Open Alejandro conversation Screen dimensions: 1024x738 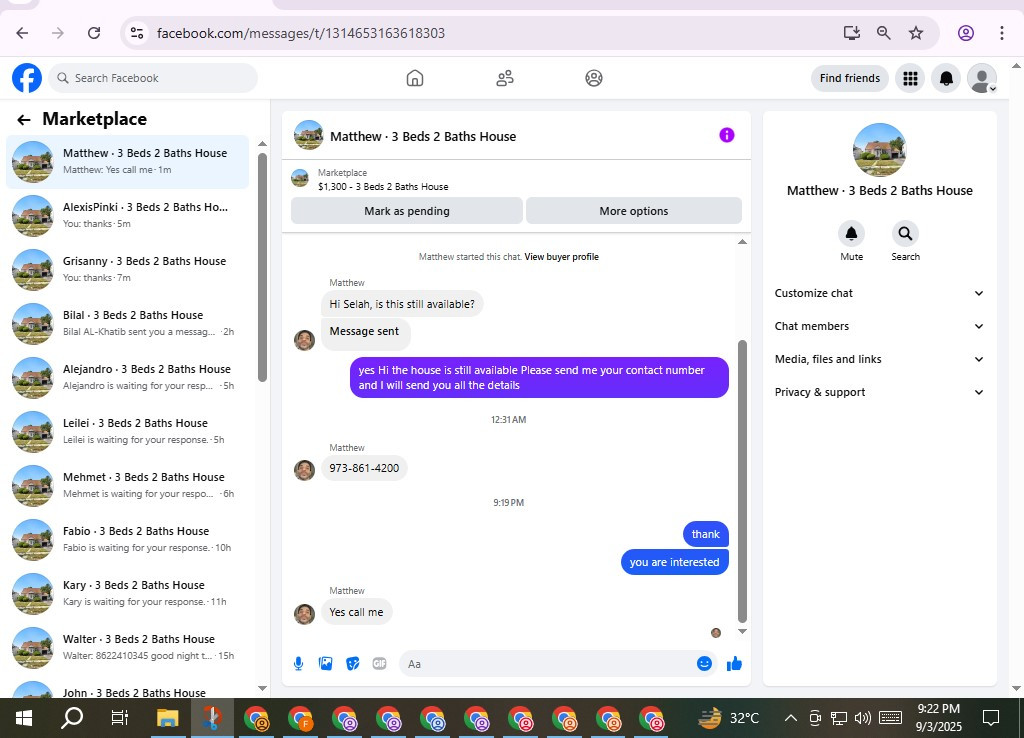(x=127, y=377)
